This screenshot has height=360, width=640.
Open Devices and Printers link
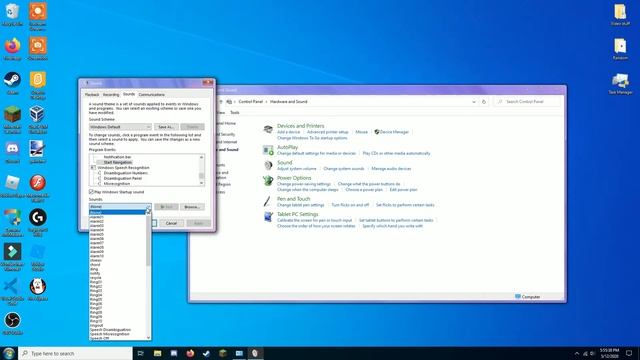300,126
